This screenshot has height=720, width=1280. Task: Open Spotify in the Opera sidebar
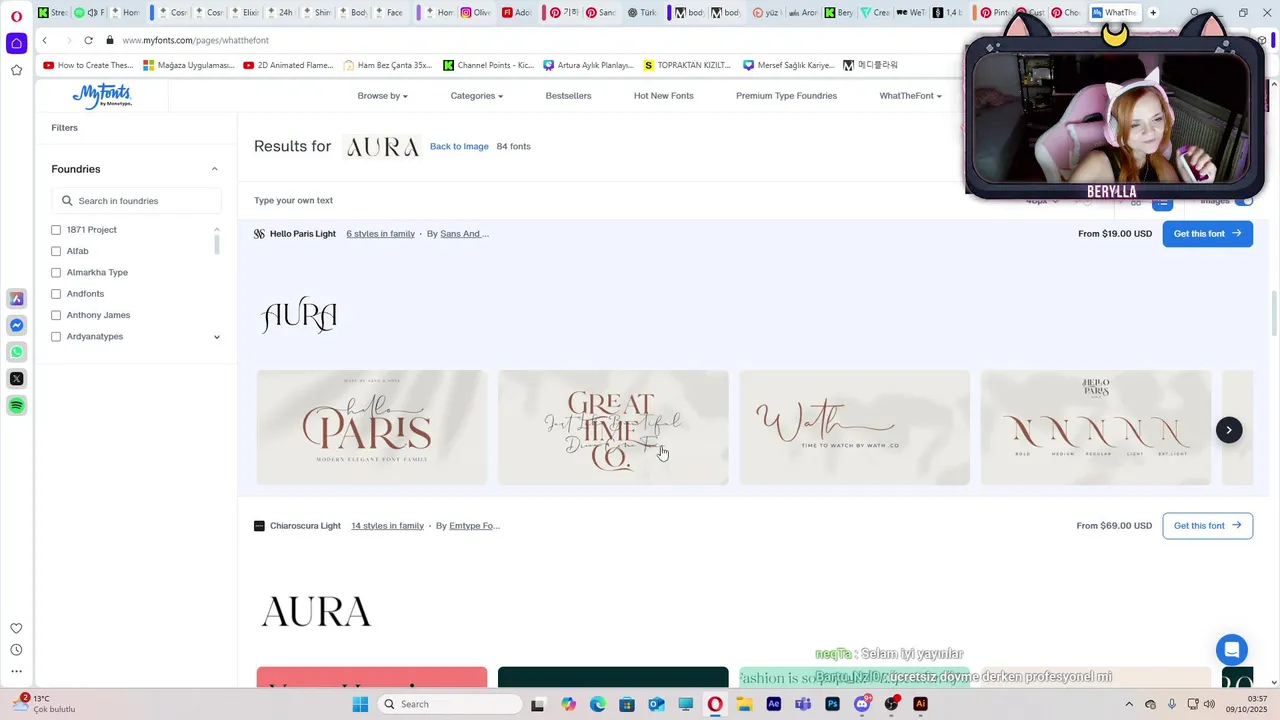click(16, 405)
